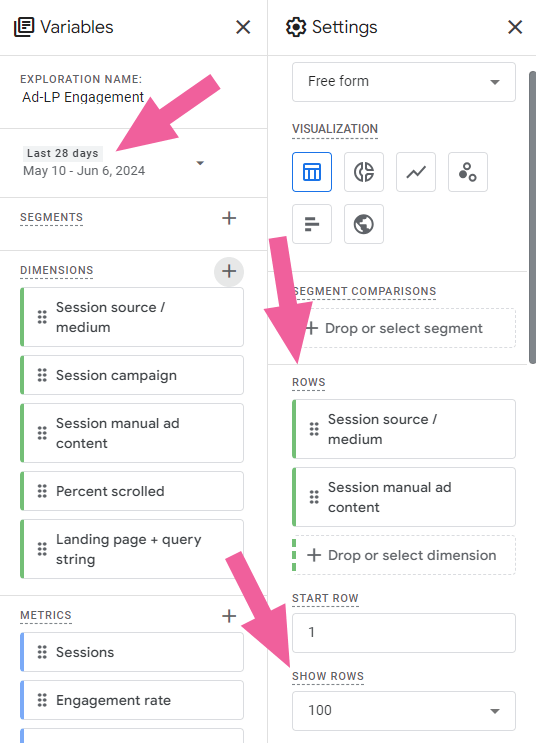Screen dimensions: 536x743
Task: Open the date range dropdown arrow
Action: click(x=200, y=163)
